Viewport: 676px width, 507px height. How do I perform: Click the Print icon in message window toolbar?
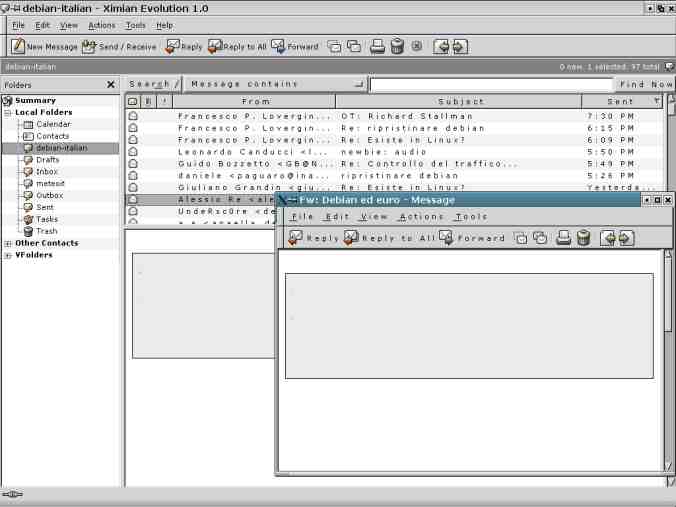point(563,238)
